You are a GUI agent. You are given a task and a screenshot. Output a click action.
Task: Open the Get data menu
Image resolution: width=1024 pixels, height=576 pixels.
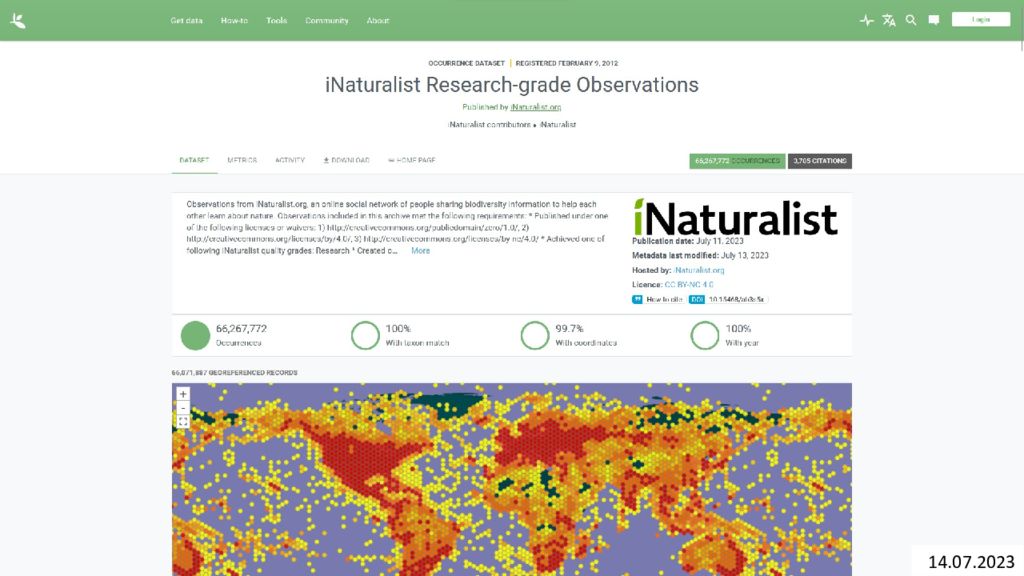187,21
